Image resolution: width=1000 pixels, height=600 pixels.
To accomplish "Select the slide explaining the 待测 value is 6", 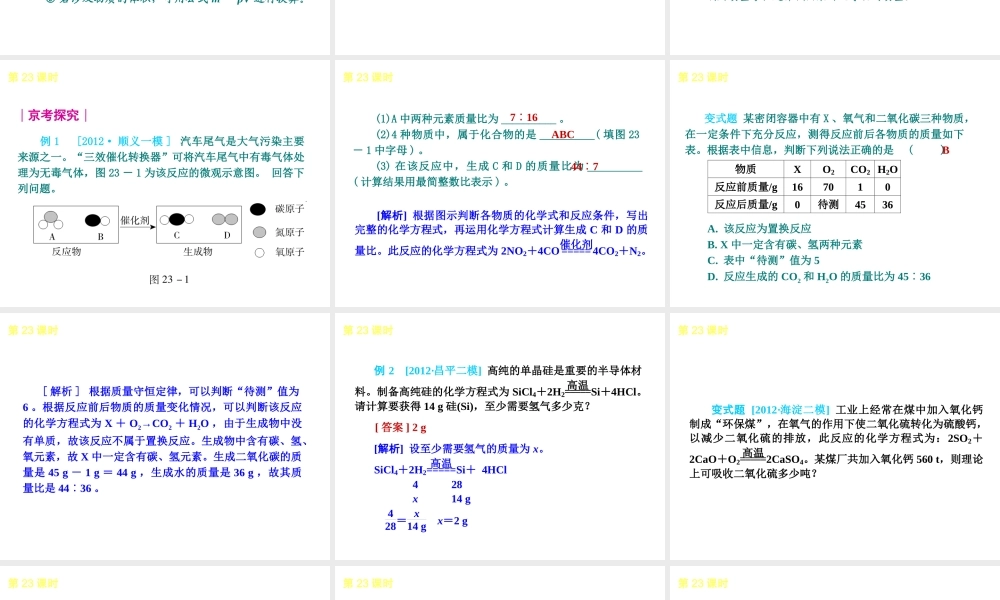I will (165, 437).
